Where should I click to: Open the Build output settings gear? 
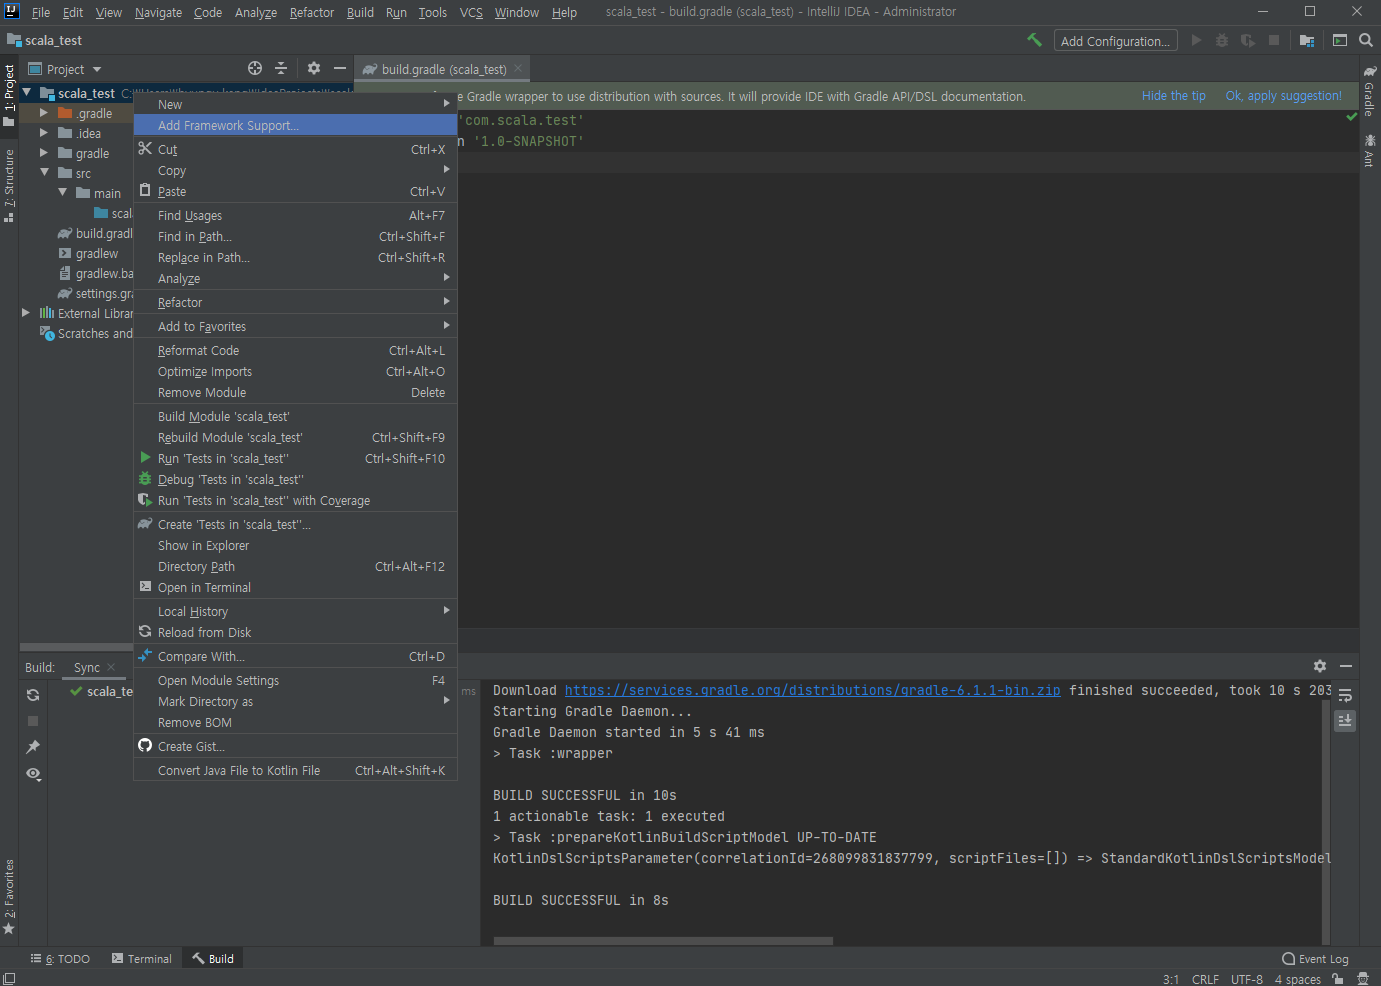point(1320,666)
